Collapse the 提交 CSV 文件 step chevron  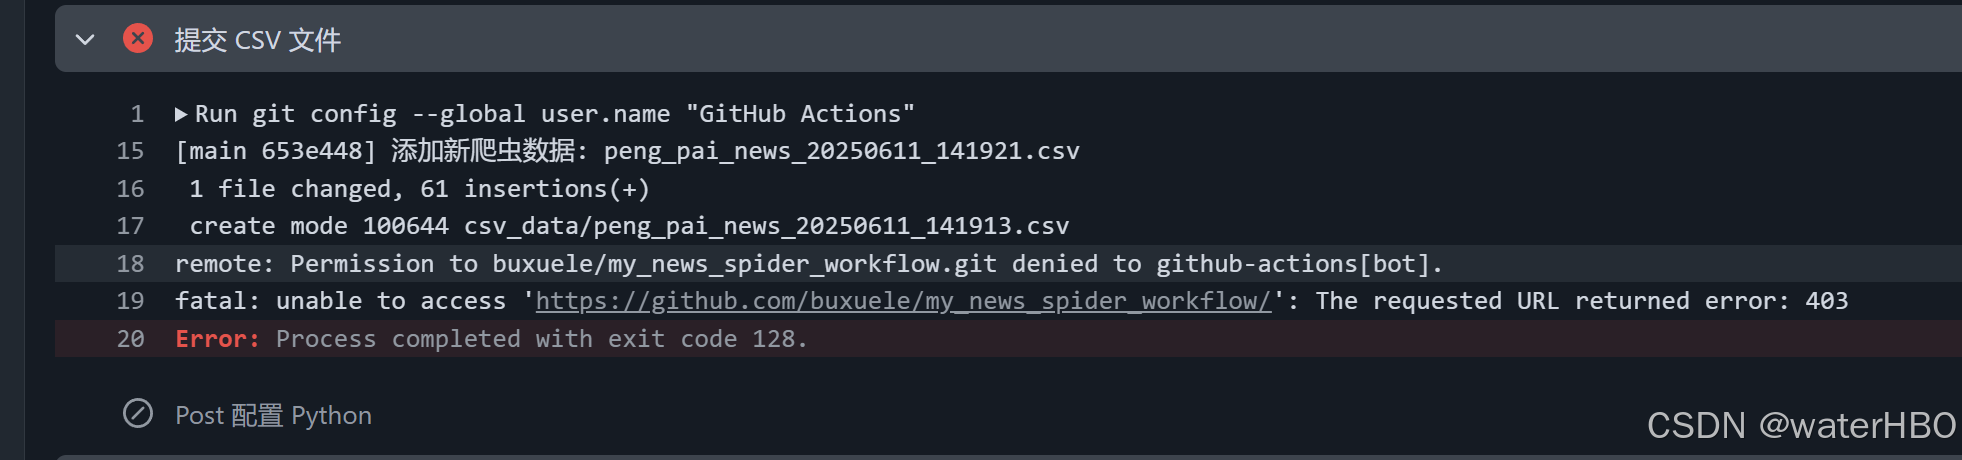tap(85, 40)
